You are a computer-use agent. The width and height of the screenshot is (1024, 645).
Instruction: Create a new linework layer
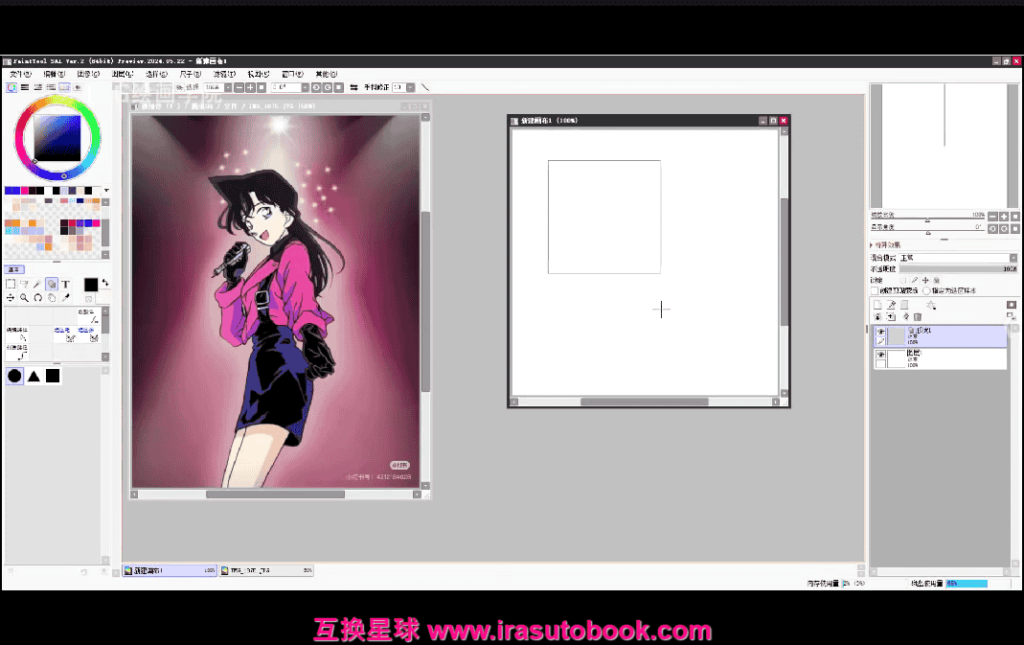(x=891, y=305)
